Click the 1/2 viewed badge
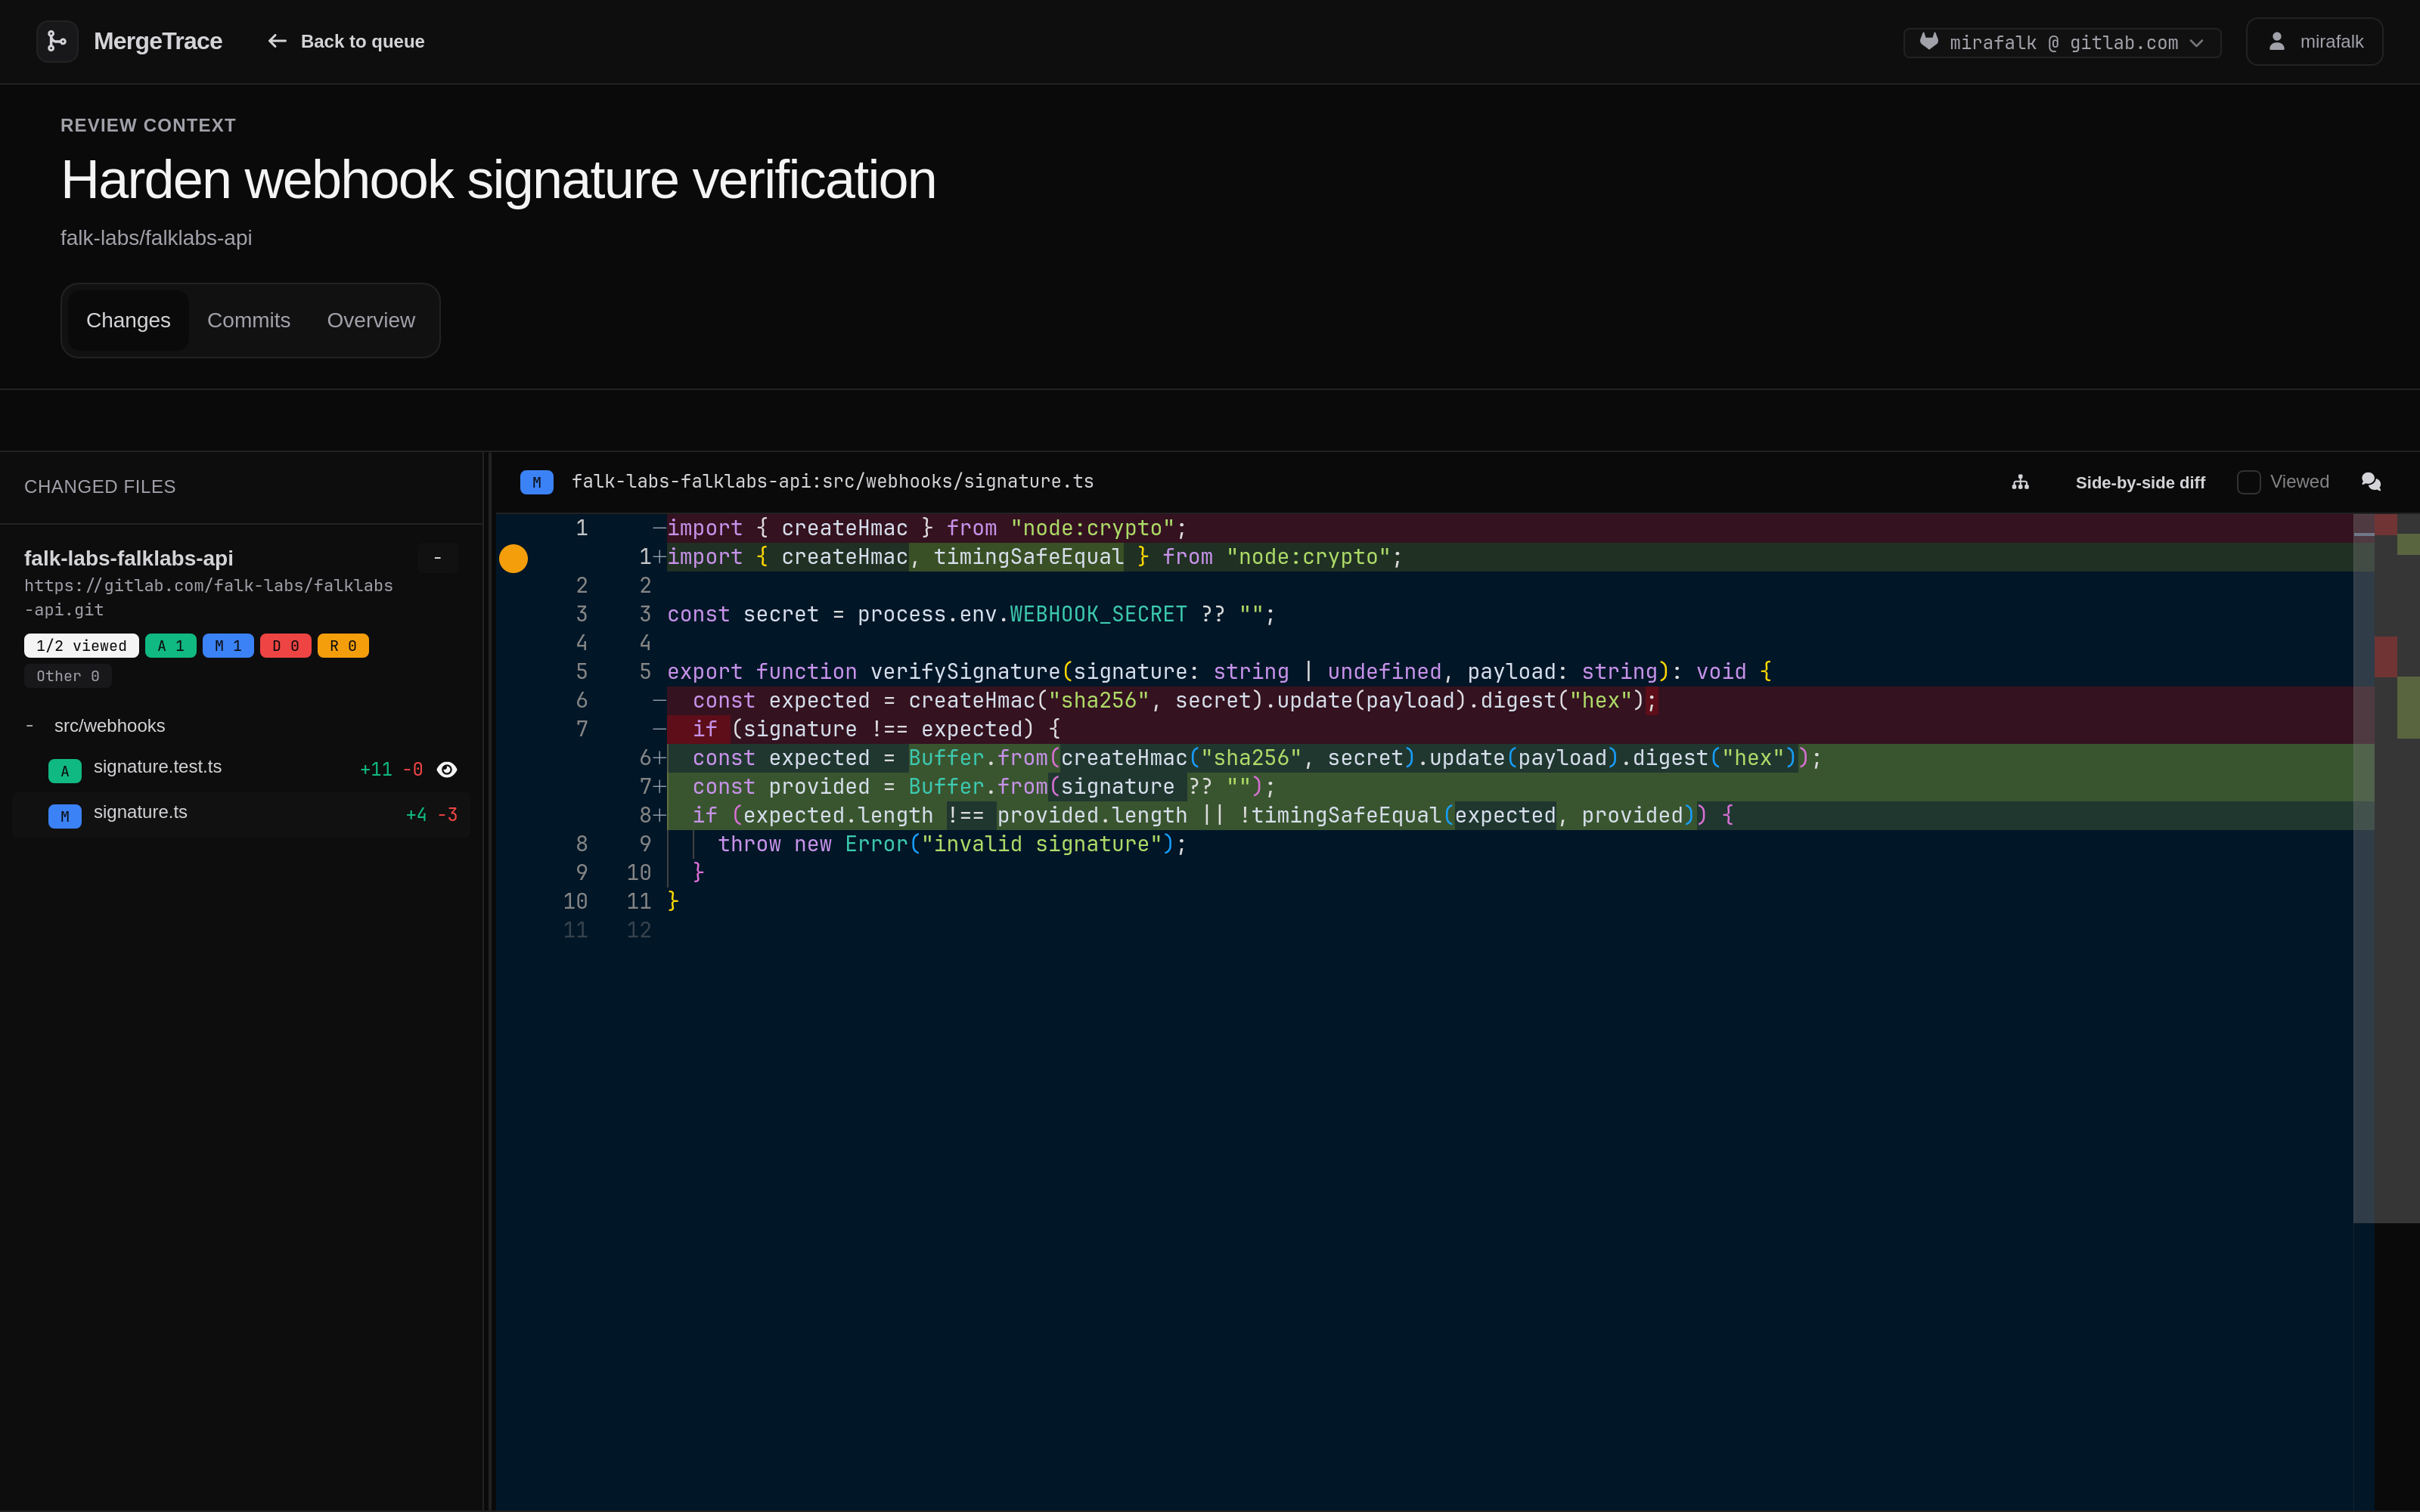 pyautogui.click(x=81, y=646)
